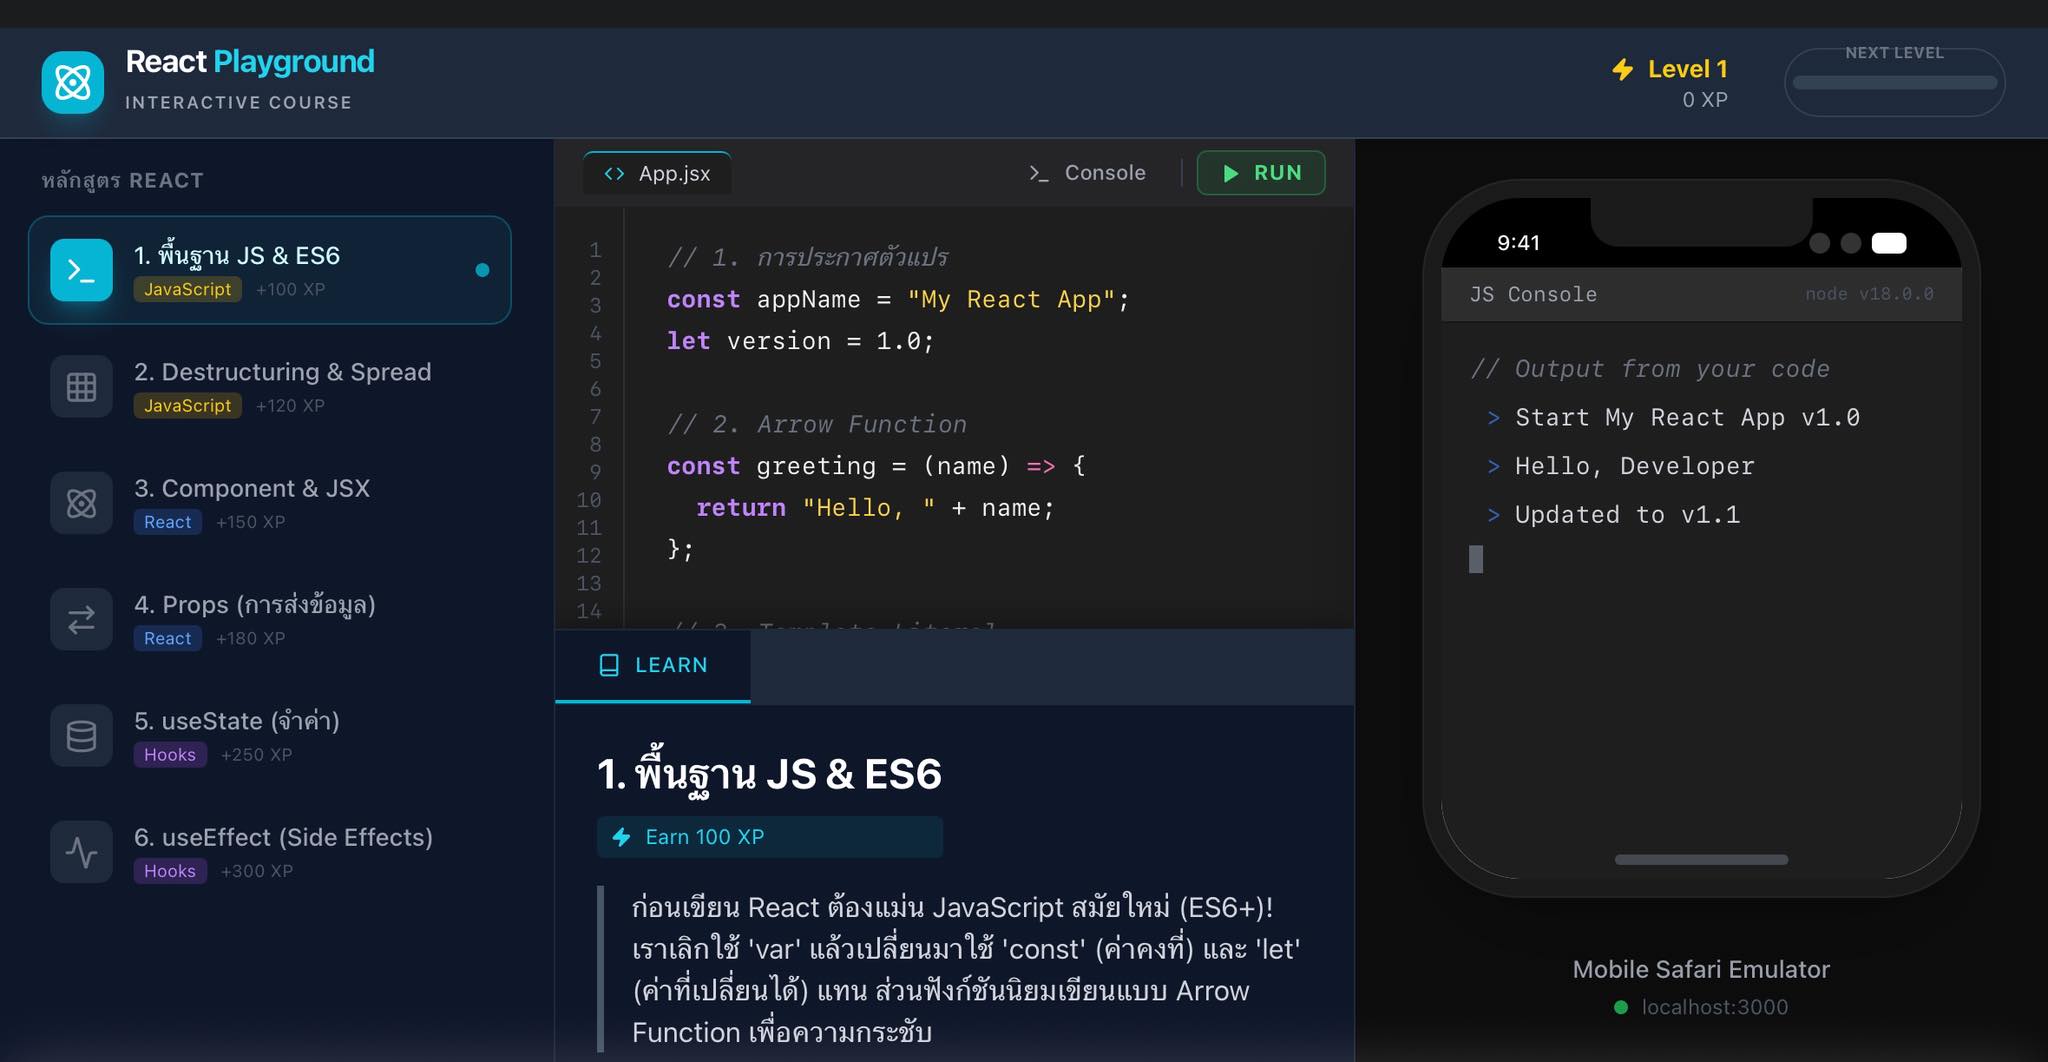Select the pulse icon for useEffect lesson

tap(81, 852)
